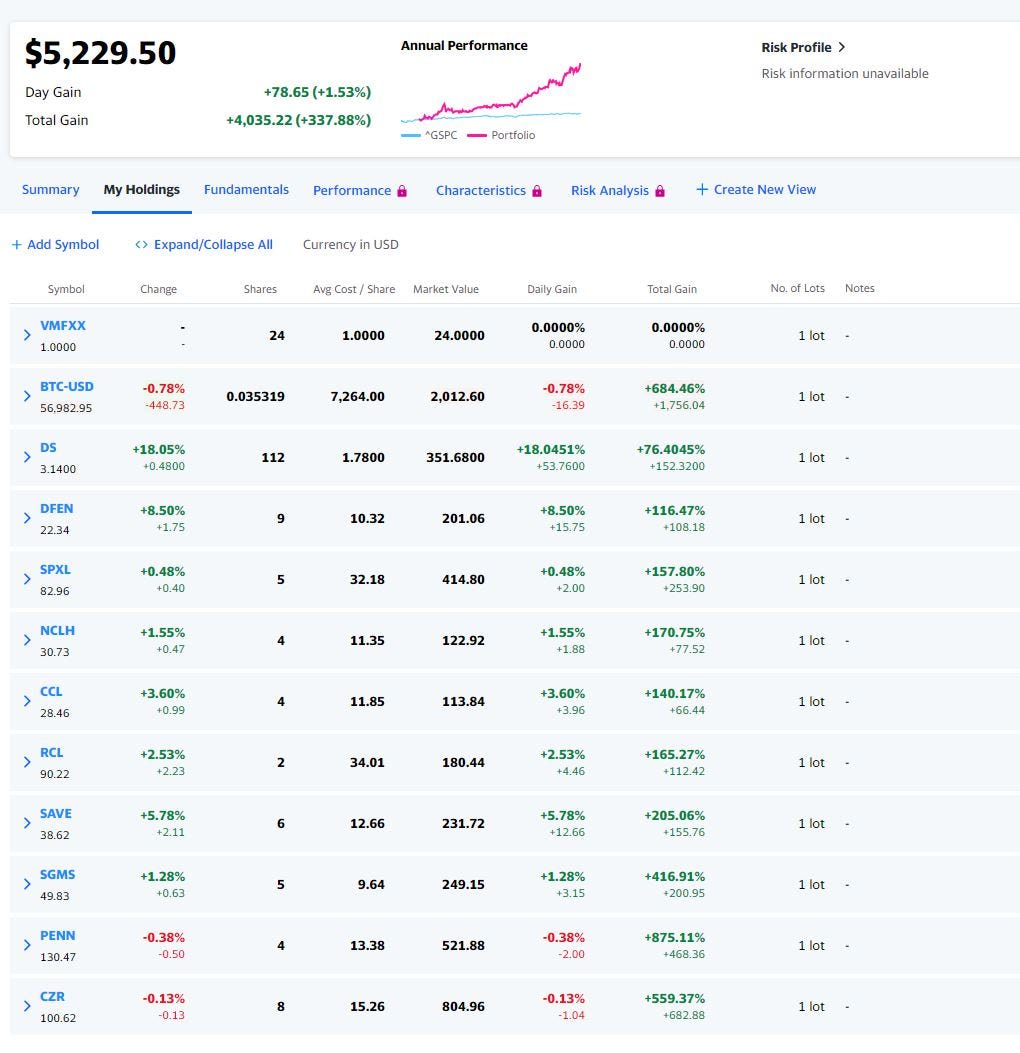Open the SPXL symbol link

tap(55, 569)
